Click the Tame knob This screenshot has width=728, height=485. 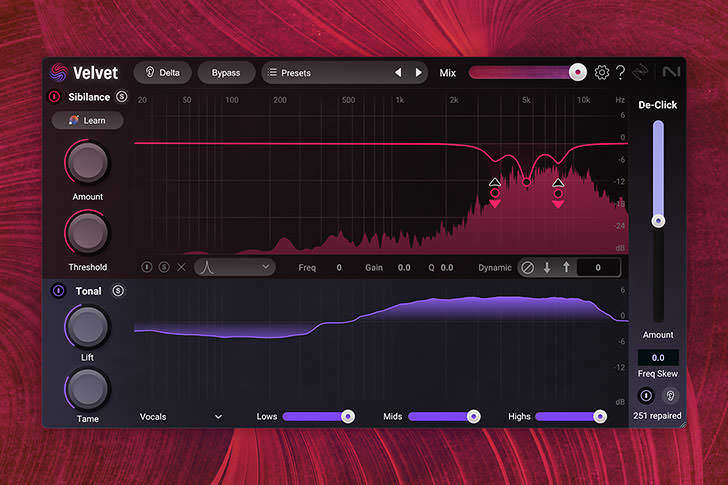pyautogui.click(x=87, y=389)
